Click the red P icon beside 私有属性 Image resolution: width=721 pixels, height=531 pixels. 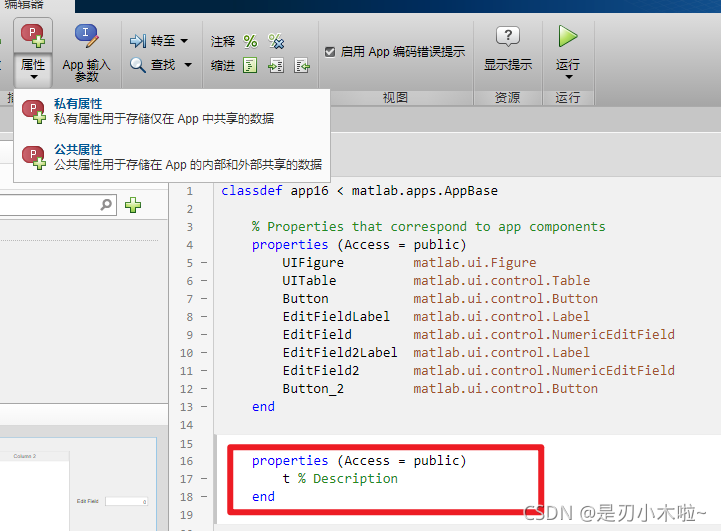pyautogui.click(x=34, y=112)
